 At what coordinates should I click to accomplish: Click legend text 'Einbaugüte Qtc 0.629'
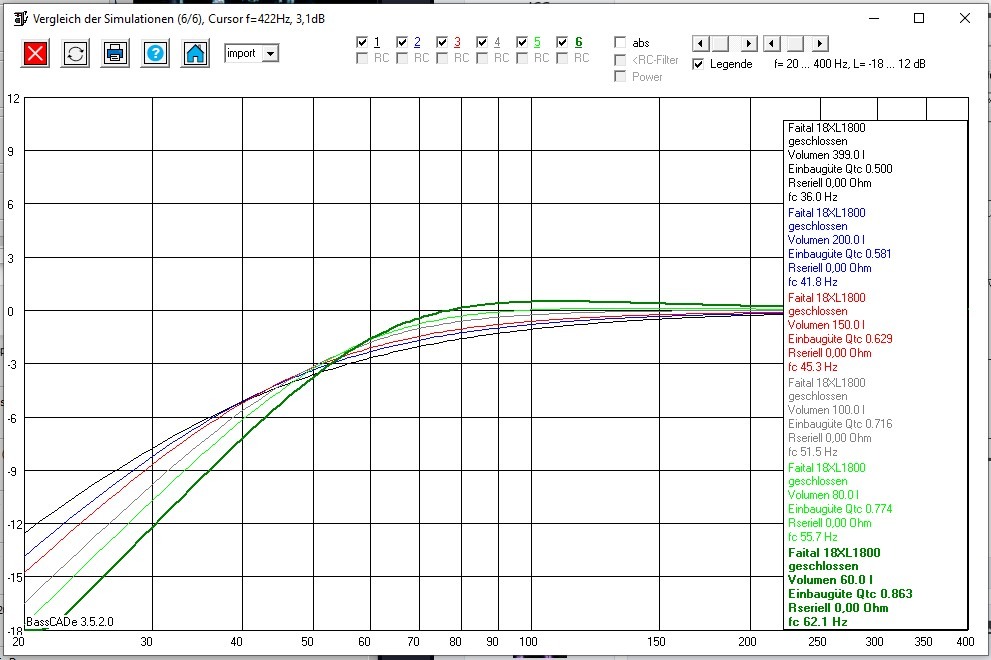click(840, 339)
